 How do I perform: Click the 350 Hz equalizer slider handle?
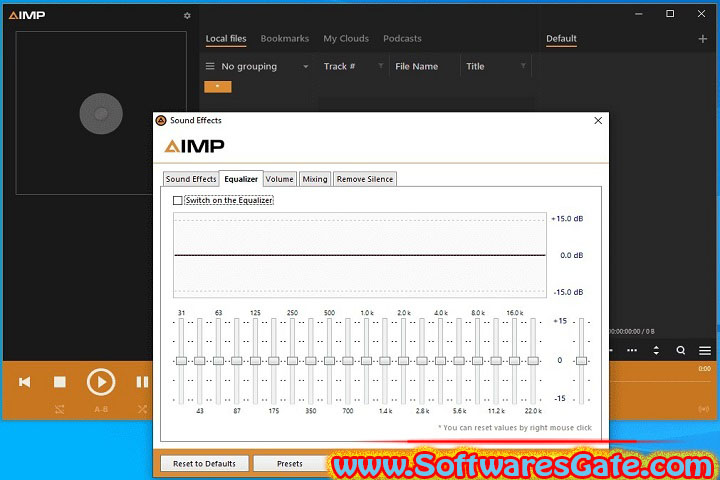click(311, 361)
